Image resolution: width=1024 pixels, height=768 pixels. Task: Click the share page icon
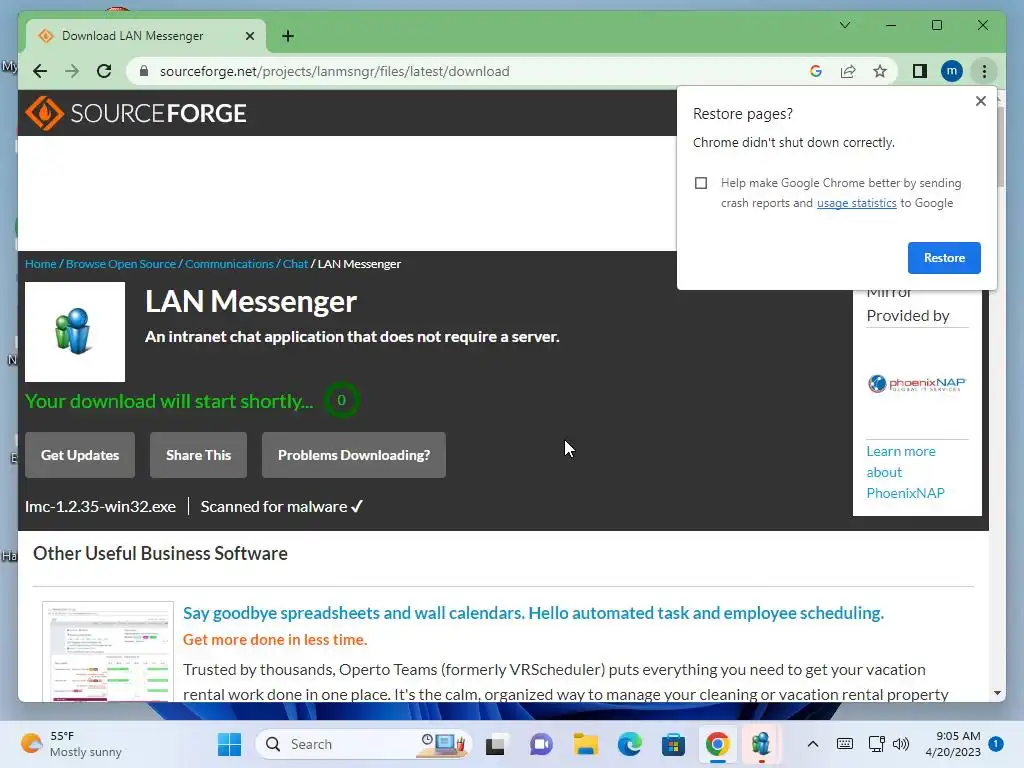click(x=848, y=71)
